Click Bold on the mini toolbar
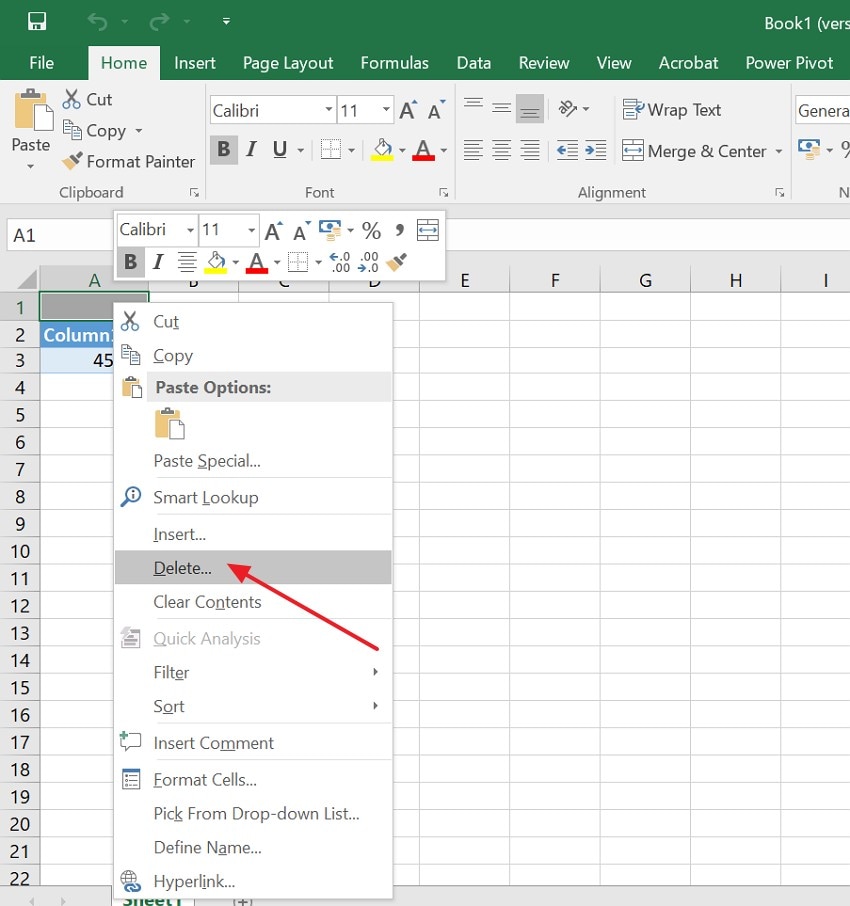The height and width of the screenshot is (906, 850). [x=131, y=262]
